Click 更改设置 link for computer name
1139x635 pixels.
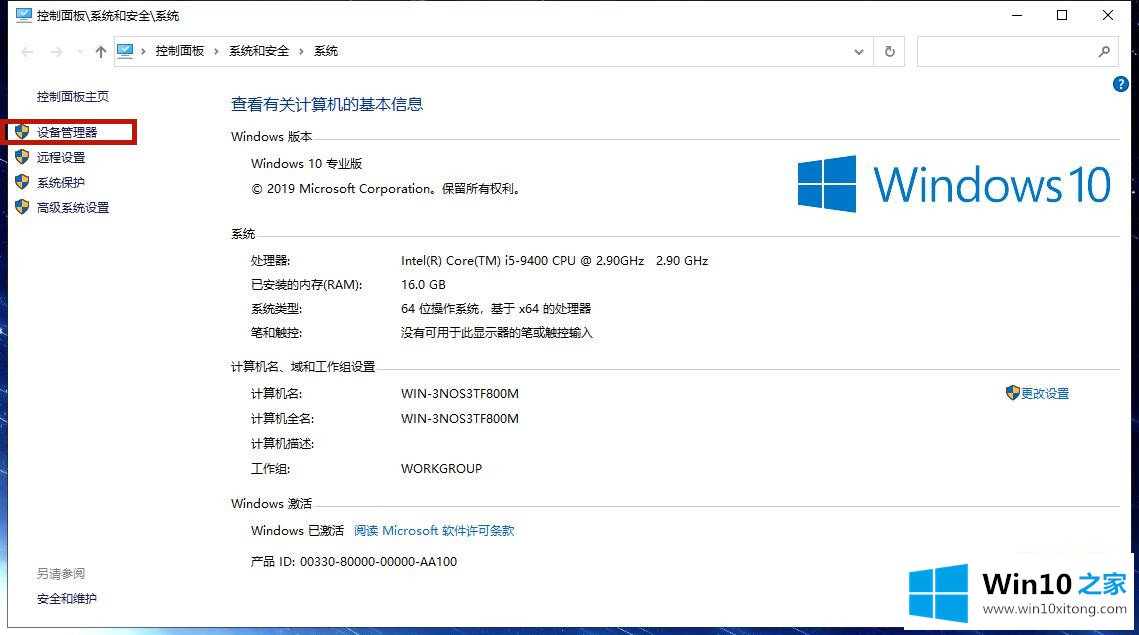coord(1045,394)
